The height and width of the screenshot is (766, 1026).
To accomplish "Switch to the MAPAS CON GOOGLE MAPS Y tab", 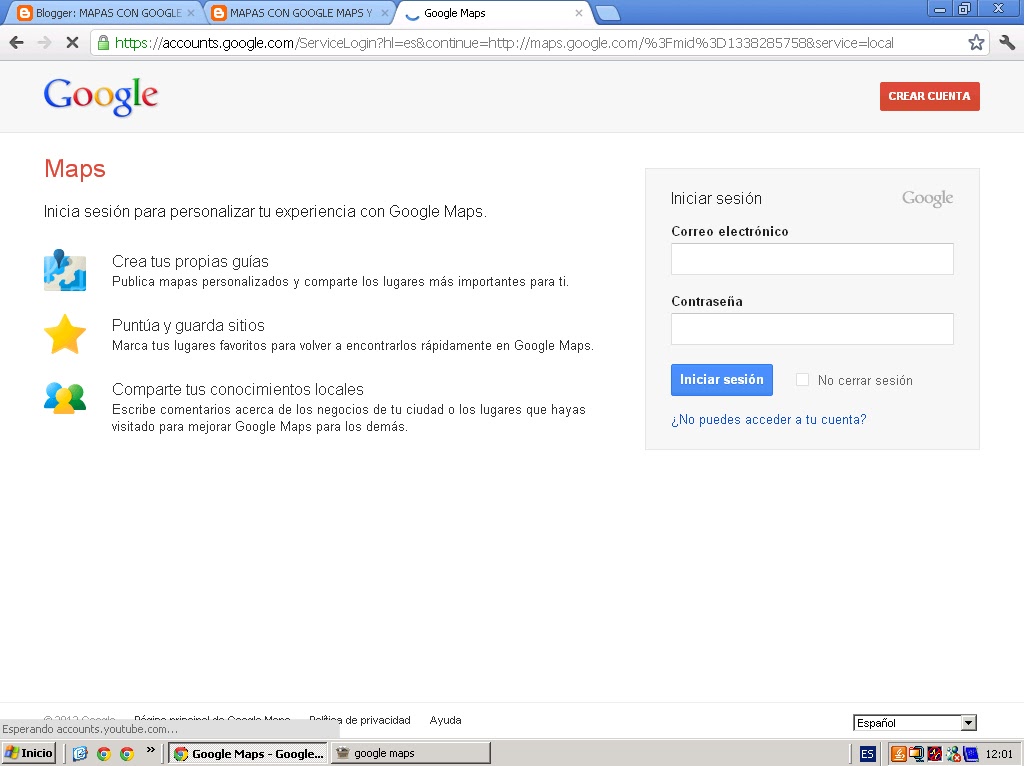I will pyautogui.click(x=301, y=13).
